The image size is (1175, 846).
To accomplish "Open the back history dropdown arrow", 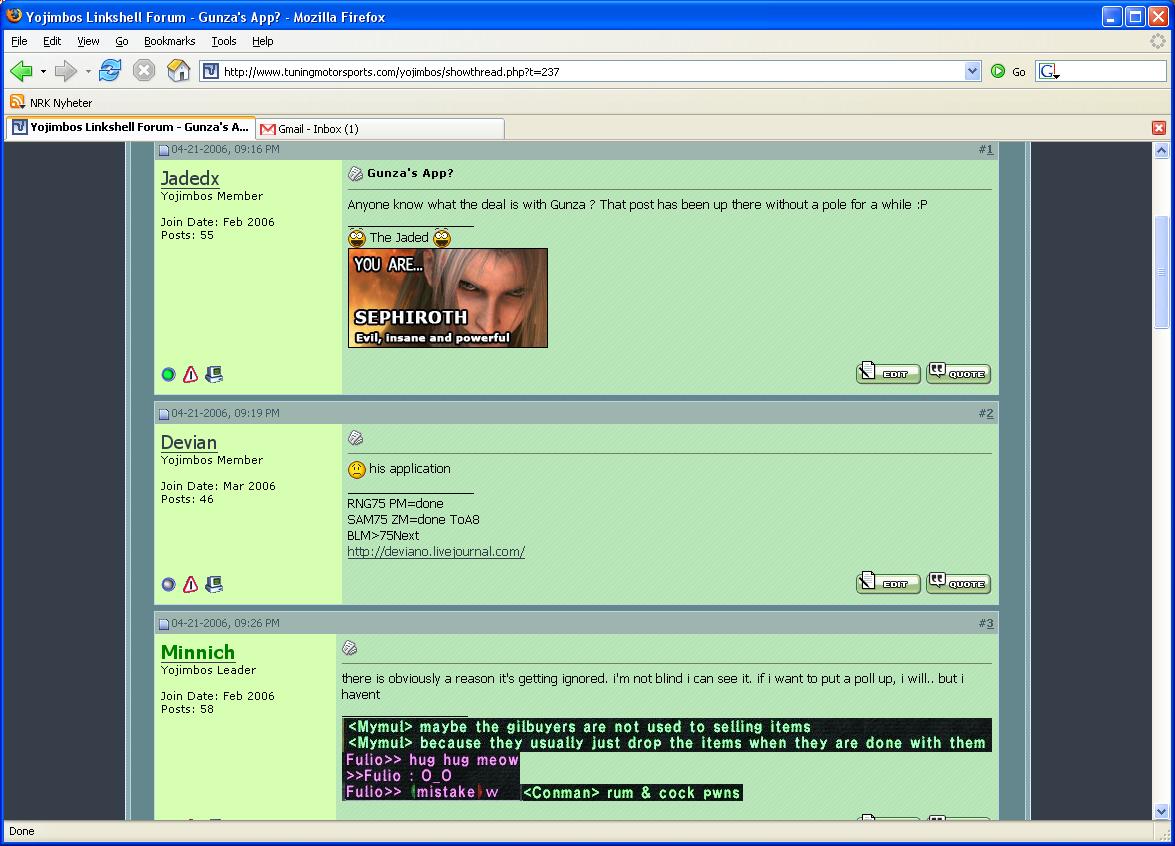I will 43,72.
